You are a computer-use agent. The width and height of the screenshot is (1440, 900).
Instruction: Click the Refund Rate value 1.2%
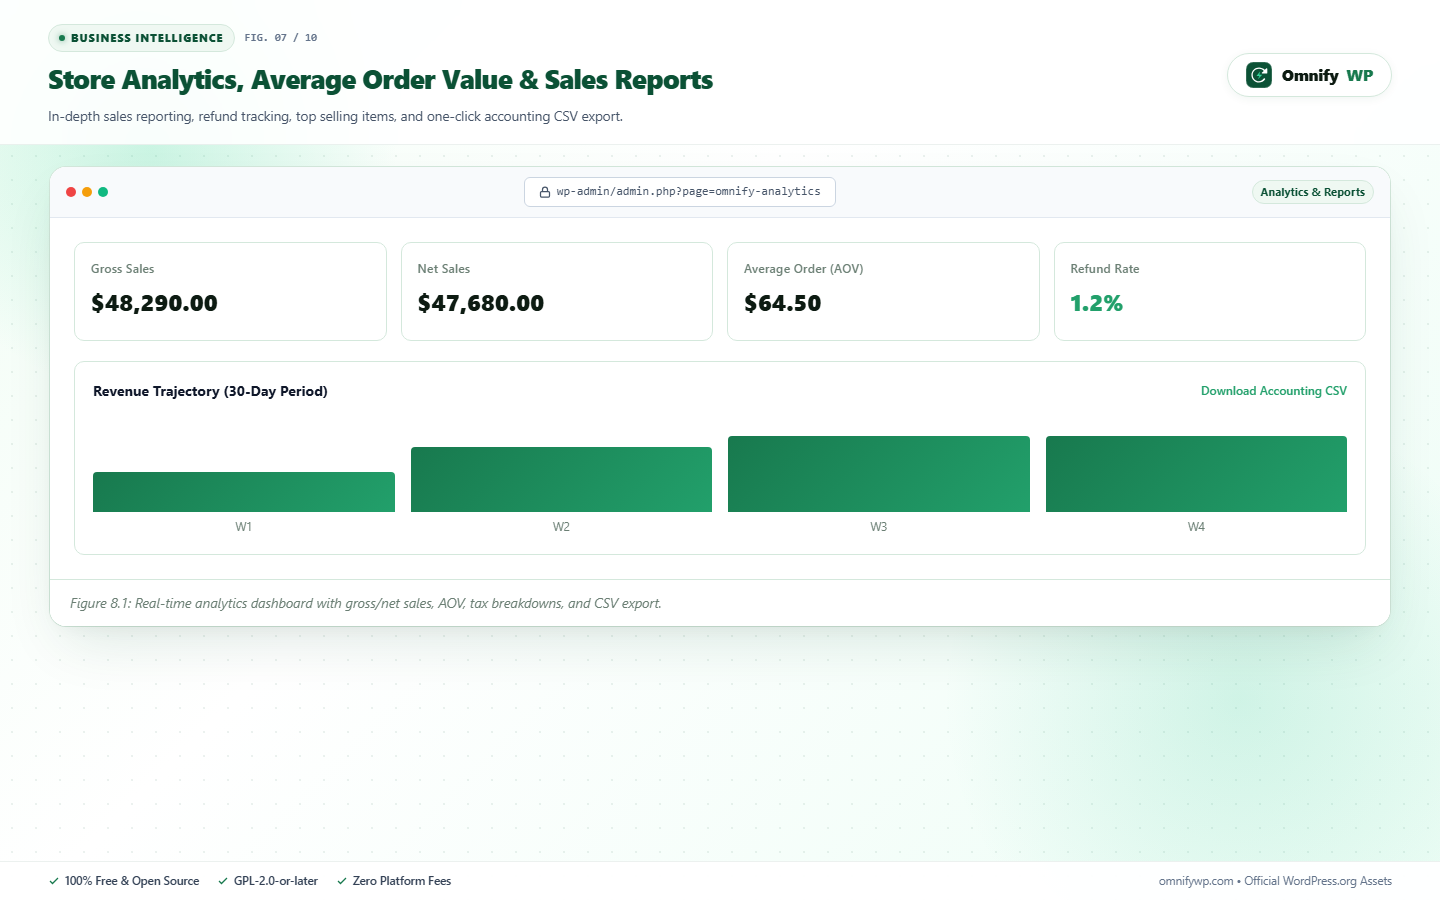tap(1096, 303)
